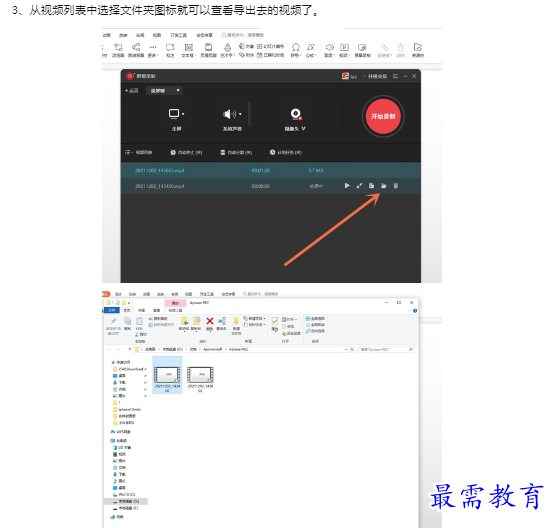Click the system sound speaker icon
The height and width of the screenshot is (528, 552).
229,114
